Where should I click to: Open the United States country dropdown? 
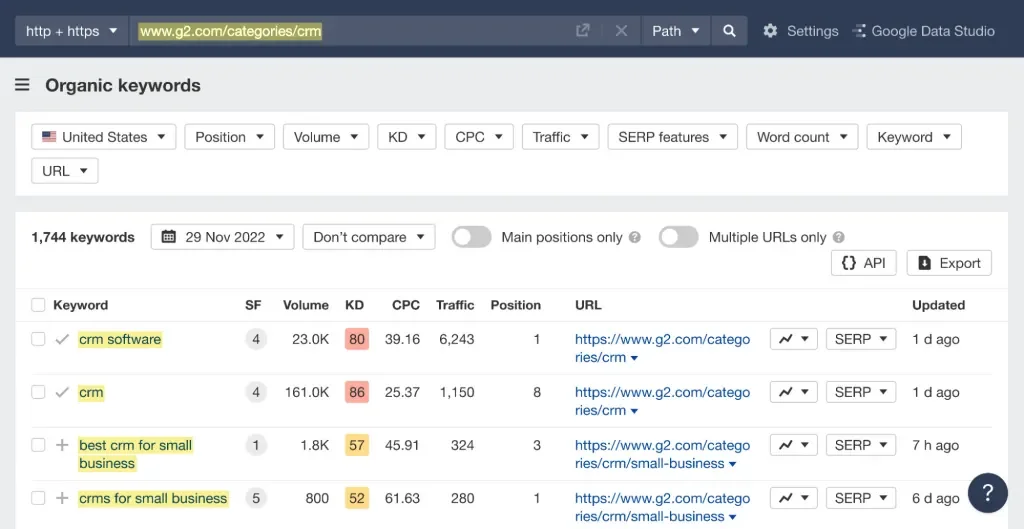[x=104, y=137]
